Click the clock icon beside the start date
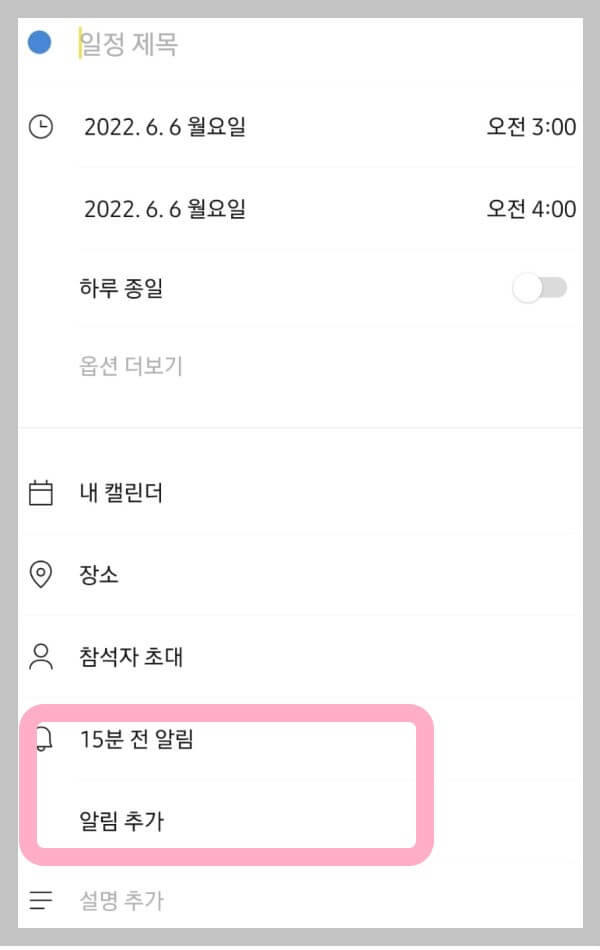Viewport: 600px width, 950px height. tap(40, 127)
